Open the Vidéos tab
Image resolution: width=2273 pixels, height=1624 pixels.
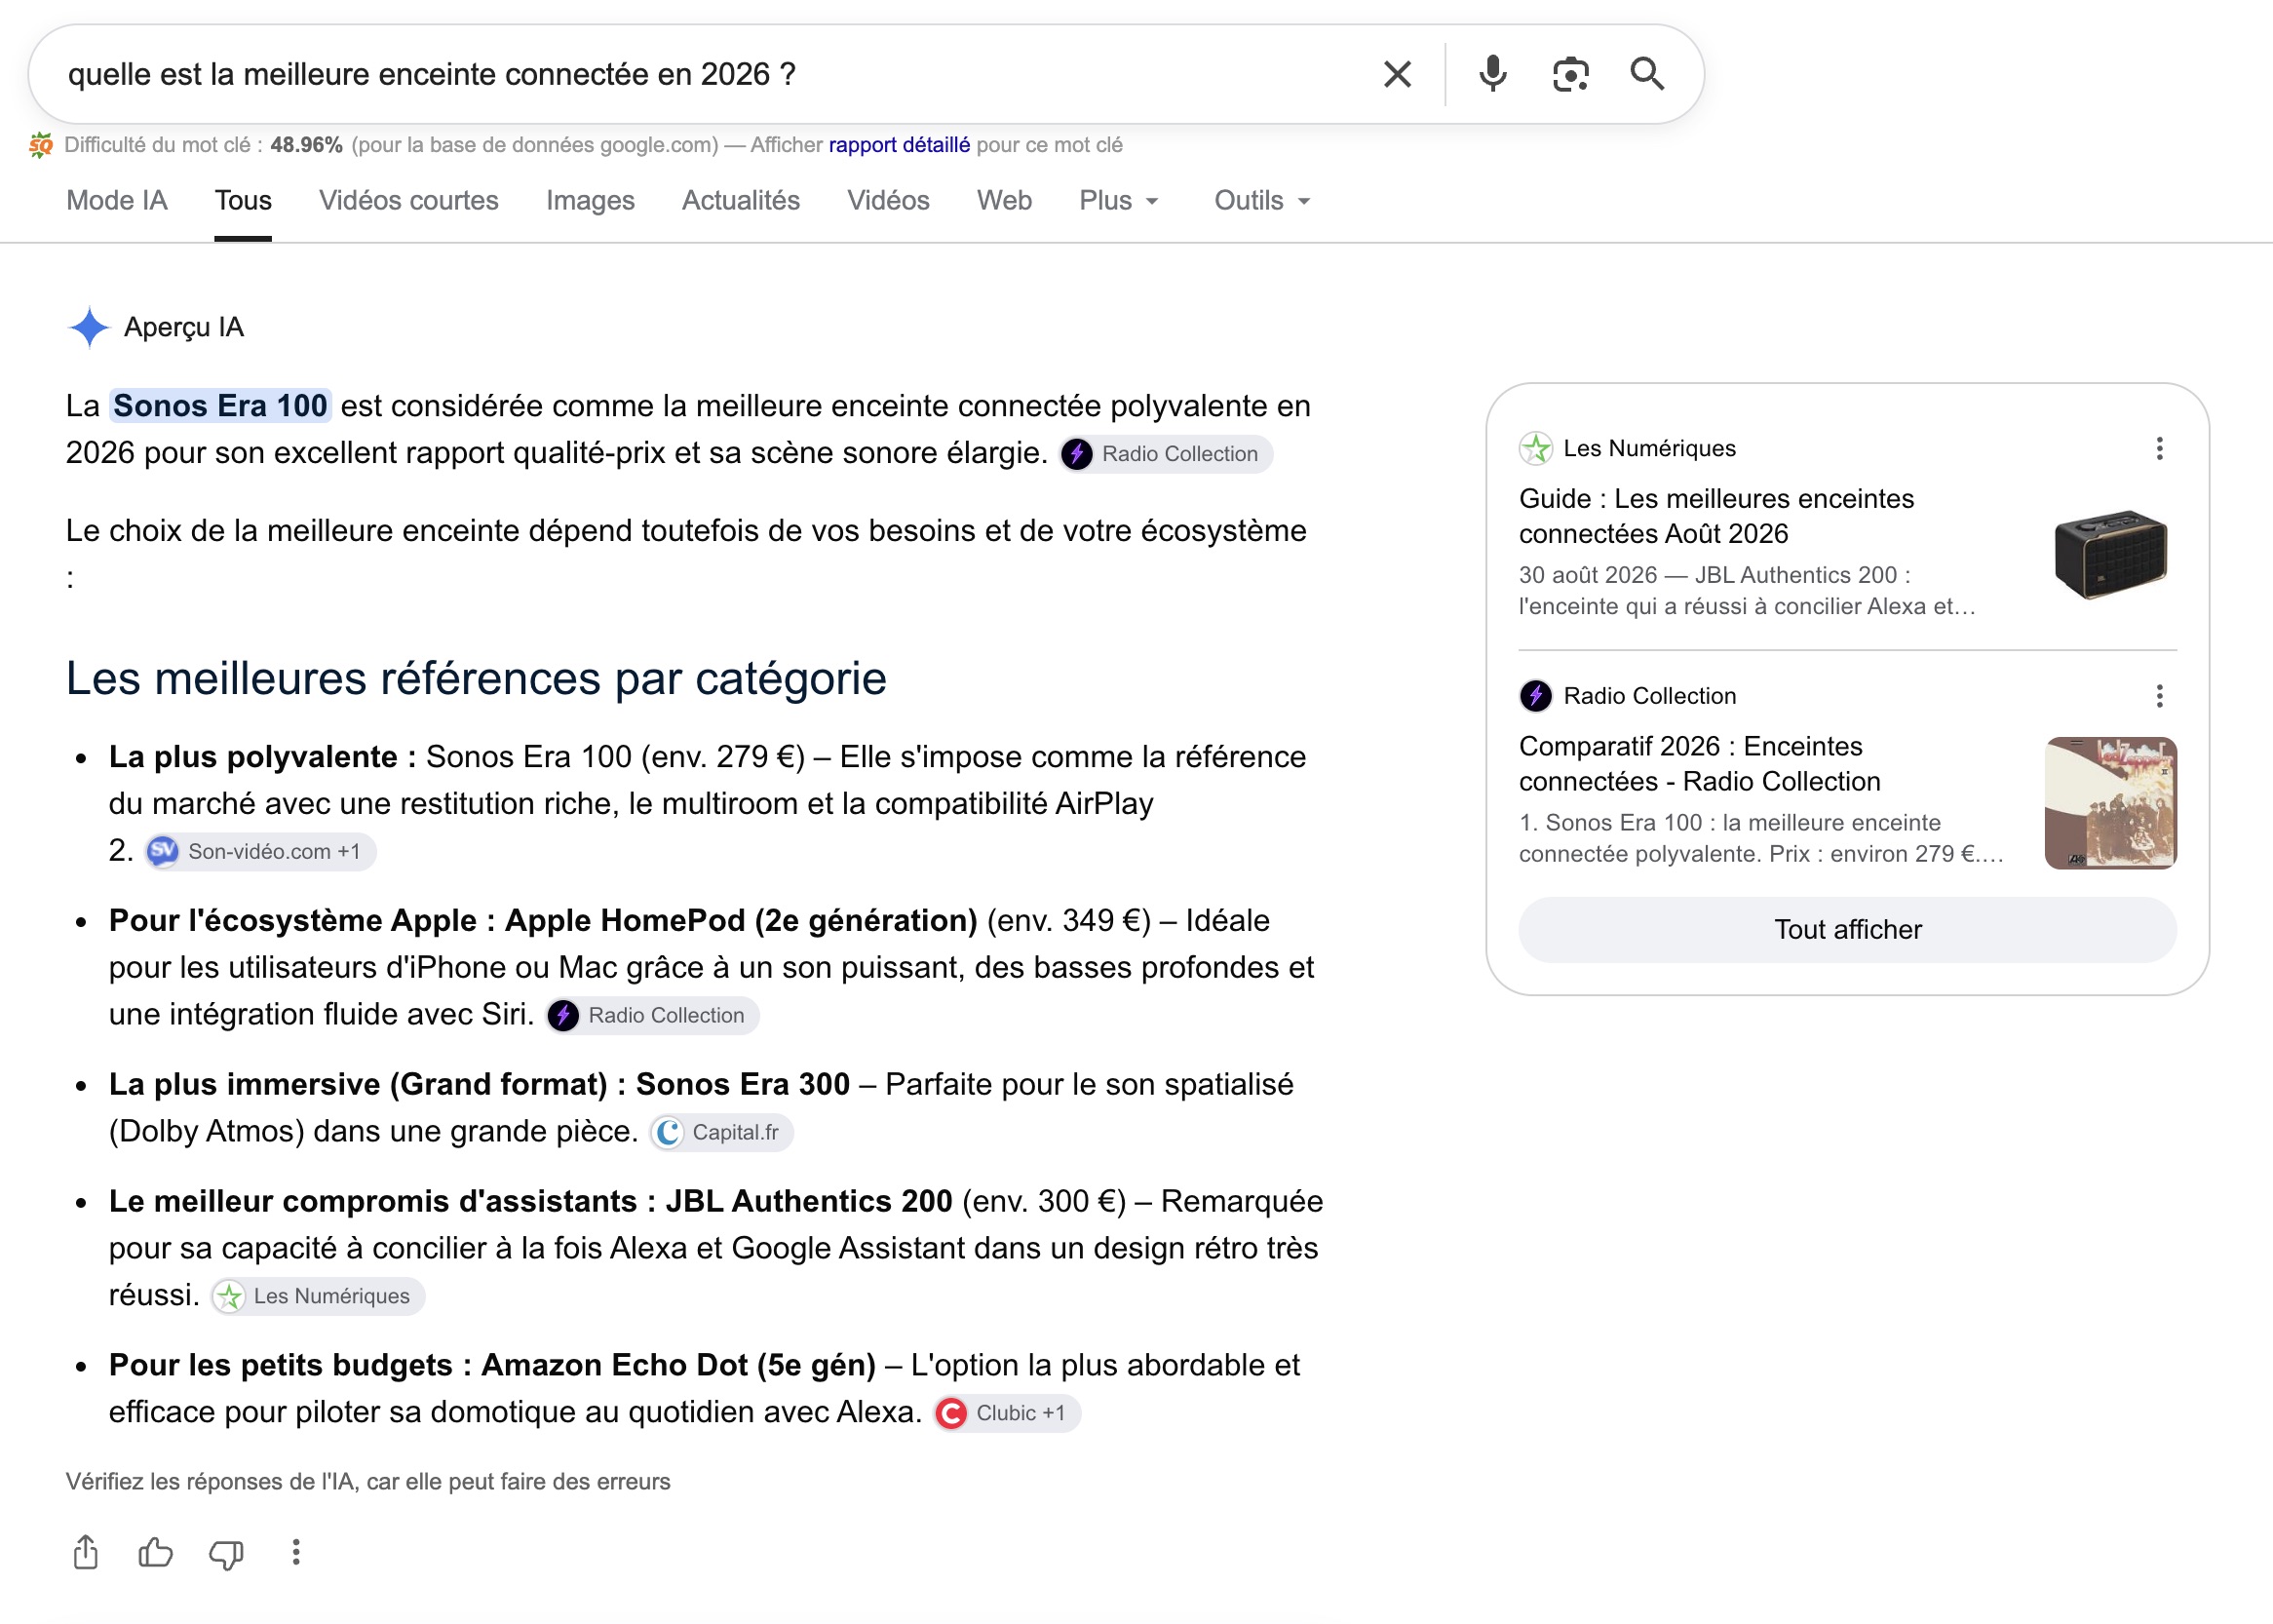pyautogui.click(x=888, y=201)
